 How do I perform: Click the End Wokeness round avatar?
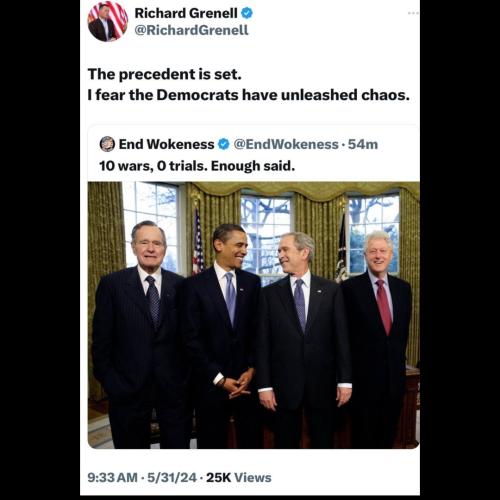tap(107, 144)
